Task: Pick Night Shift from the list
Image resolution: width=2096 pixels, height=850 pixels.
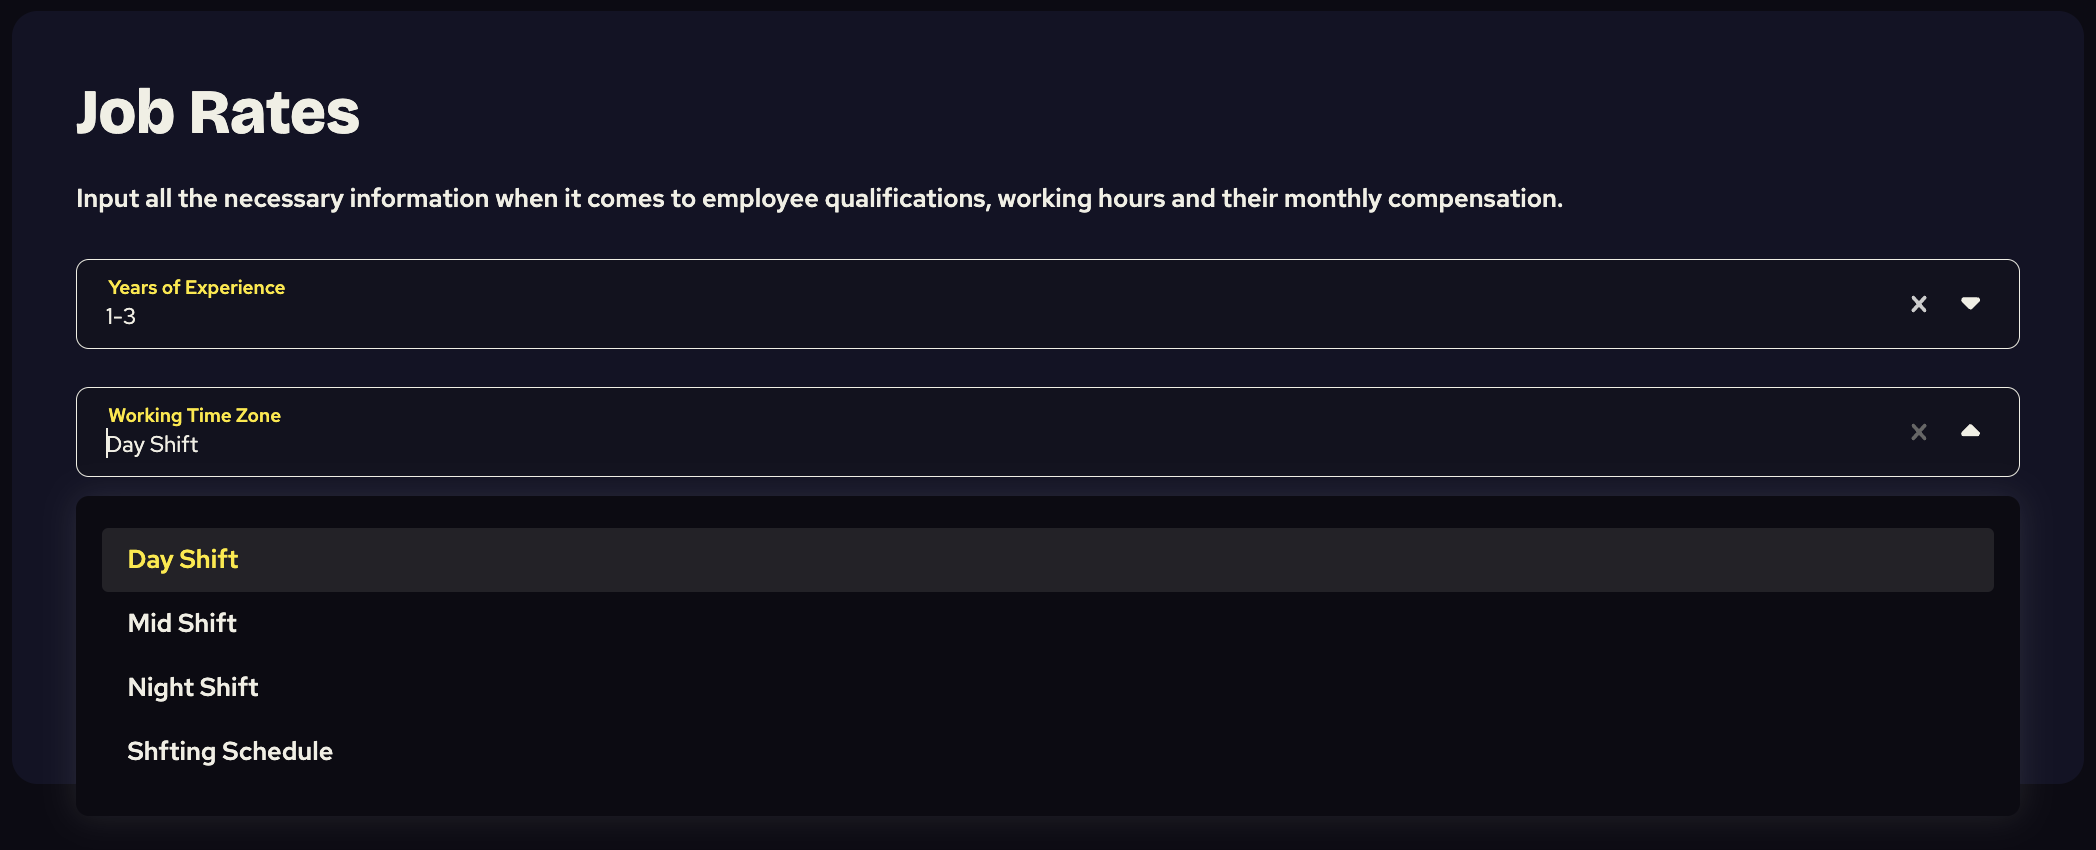Action: click(193, 687)
